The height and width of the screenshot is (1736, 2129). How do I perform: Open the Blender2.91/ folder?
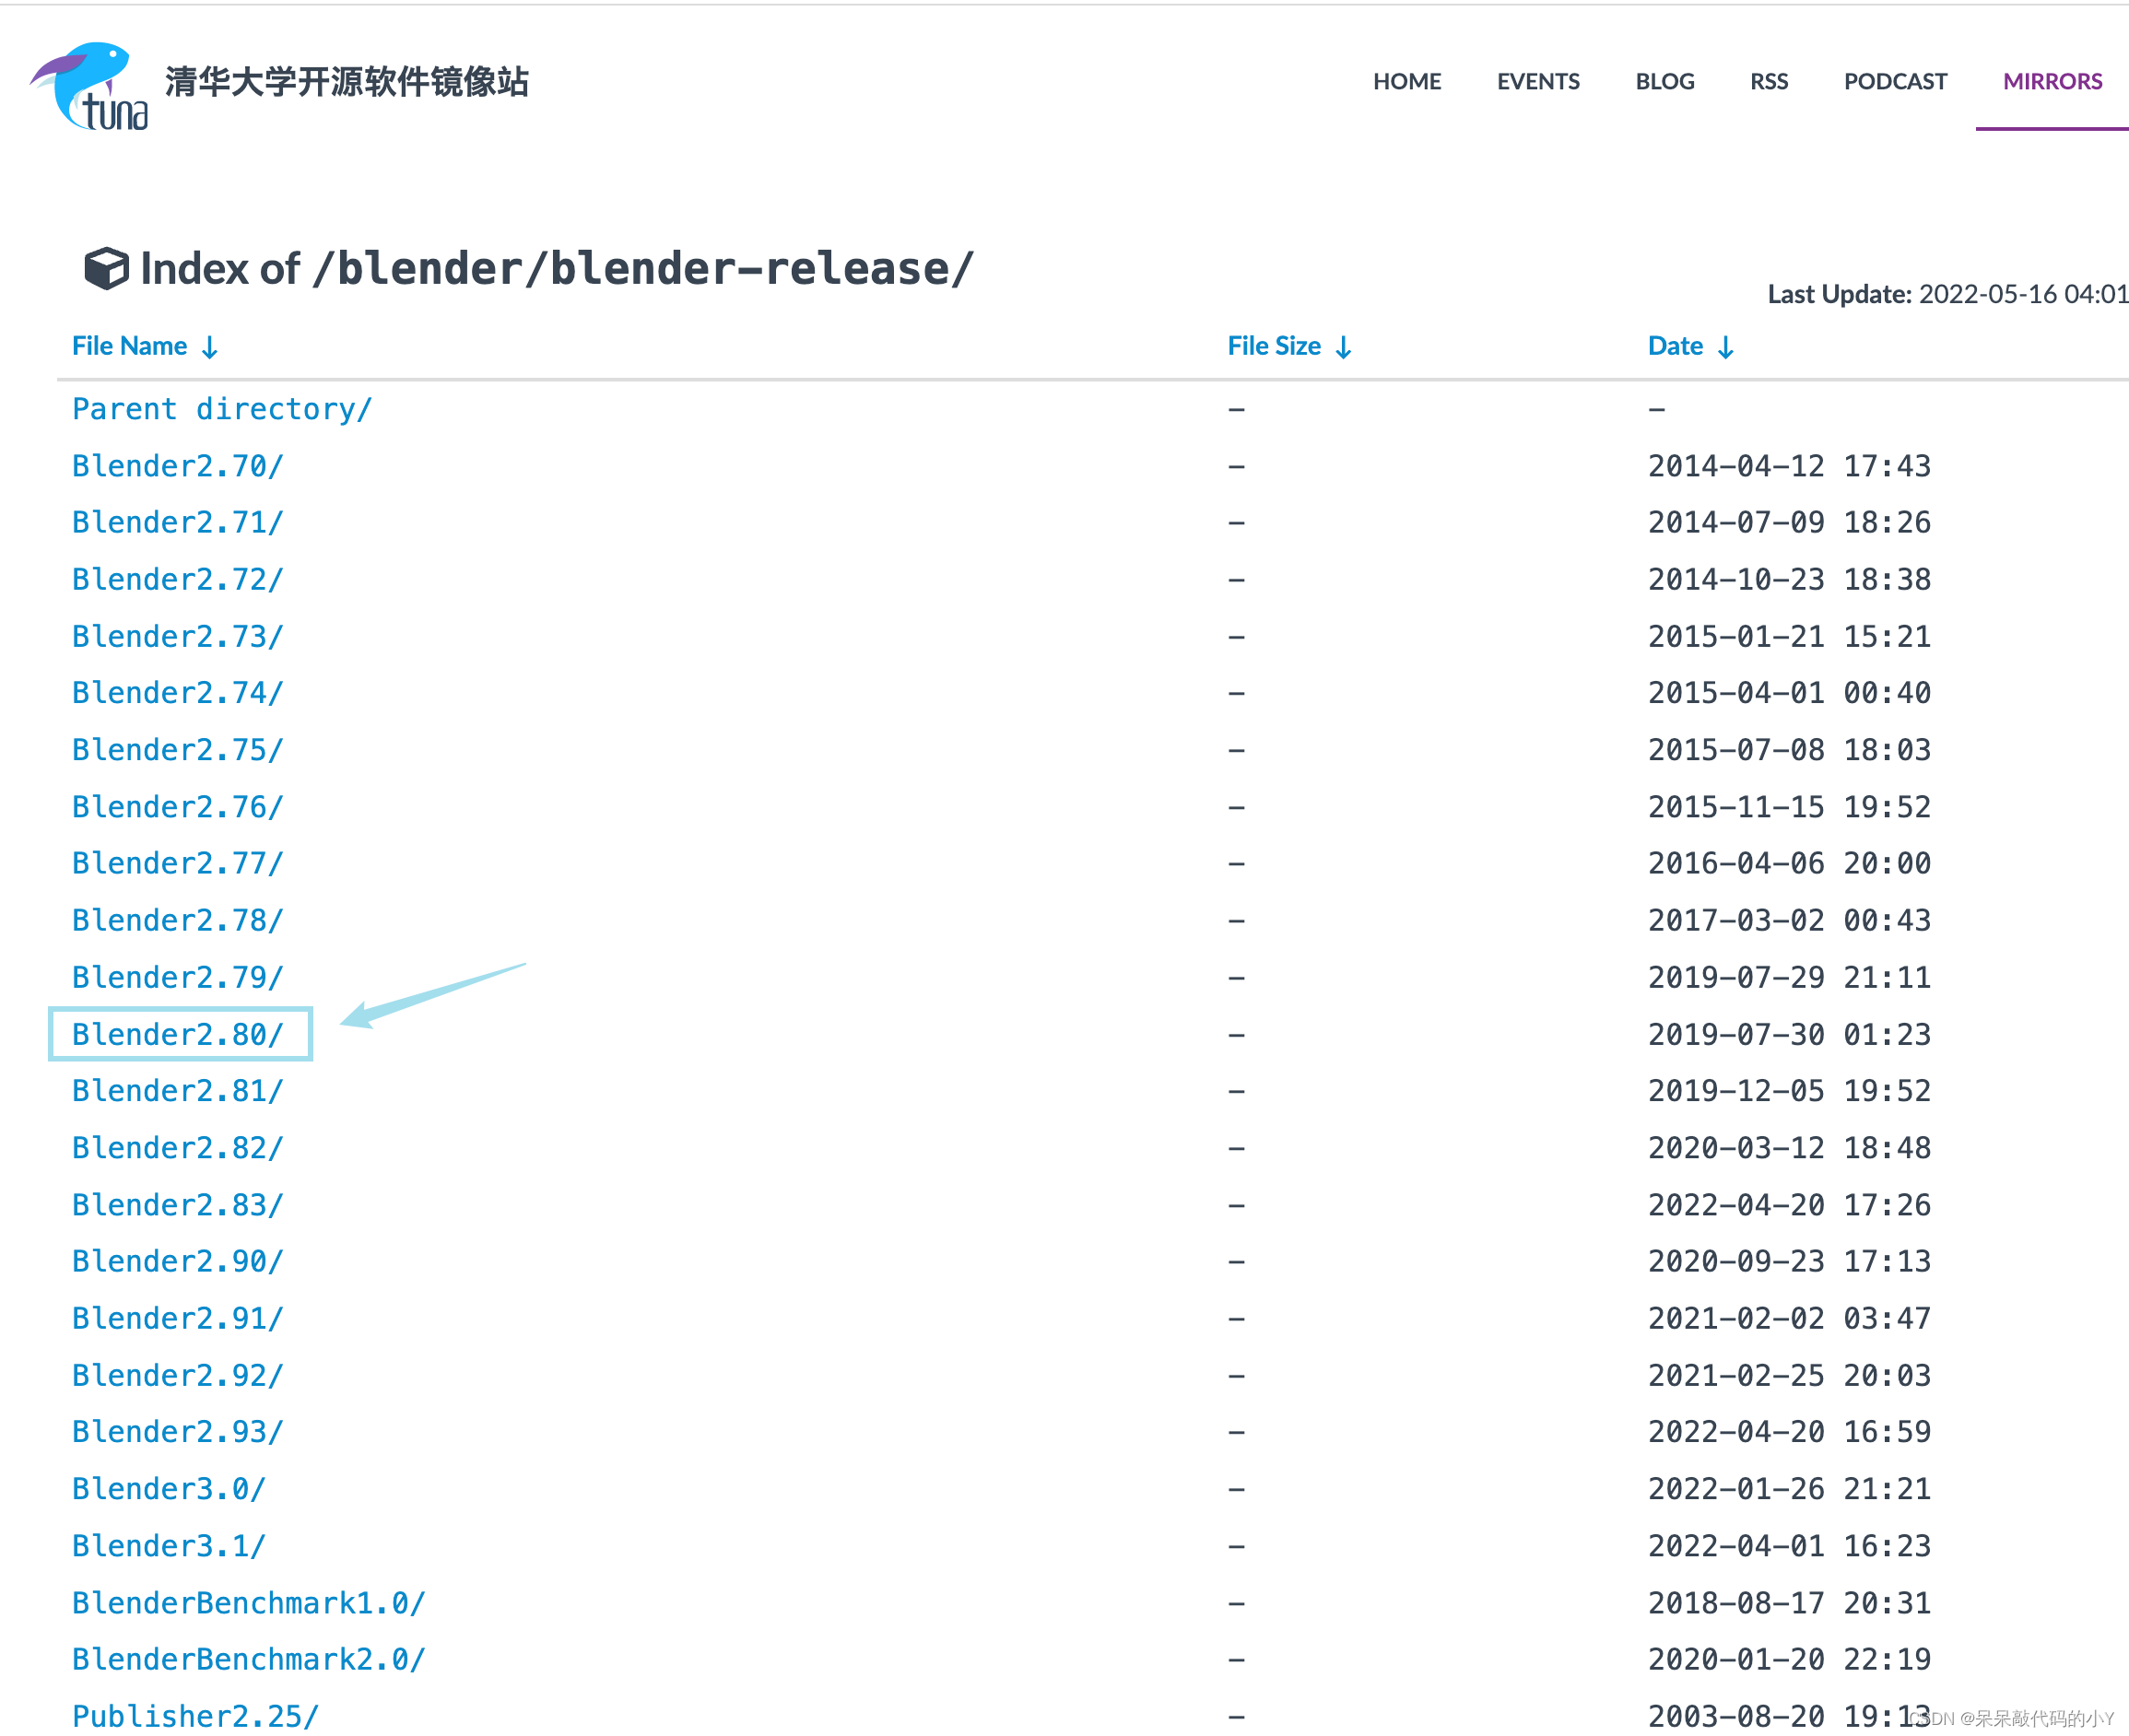tap(178, 1318)
